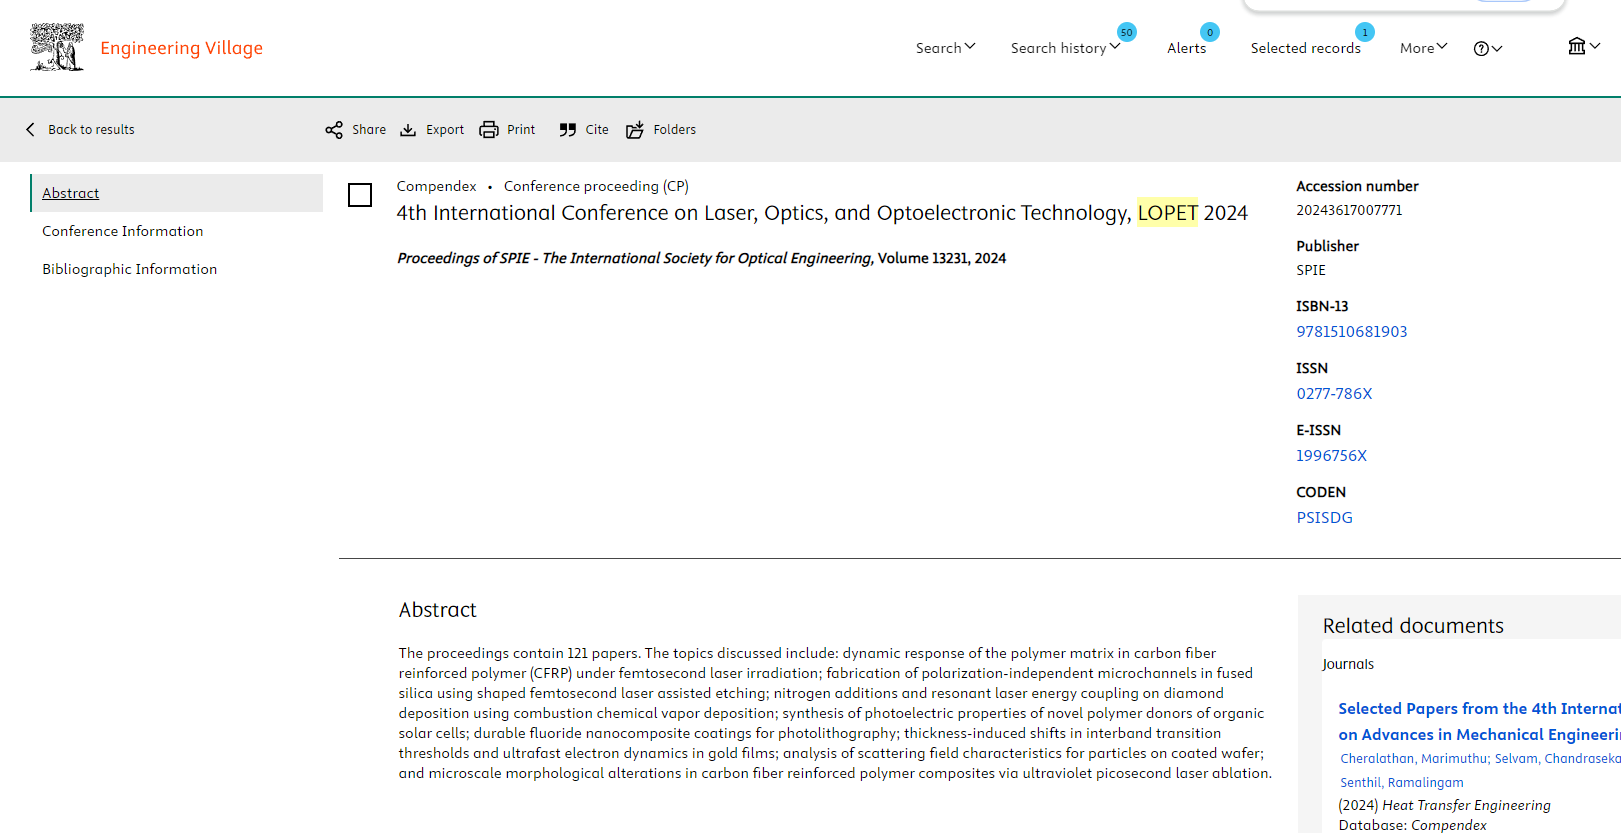Expand the Search menu
1621x833 pixels.
[x=945, y=48]
